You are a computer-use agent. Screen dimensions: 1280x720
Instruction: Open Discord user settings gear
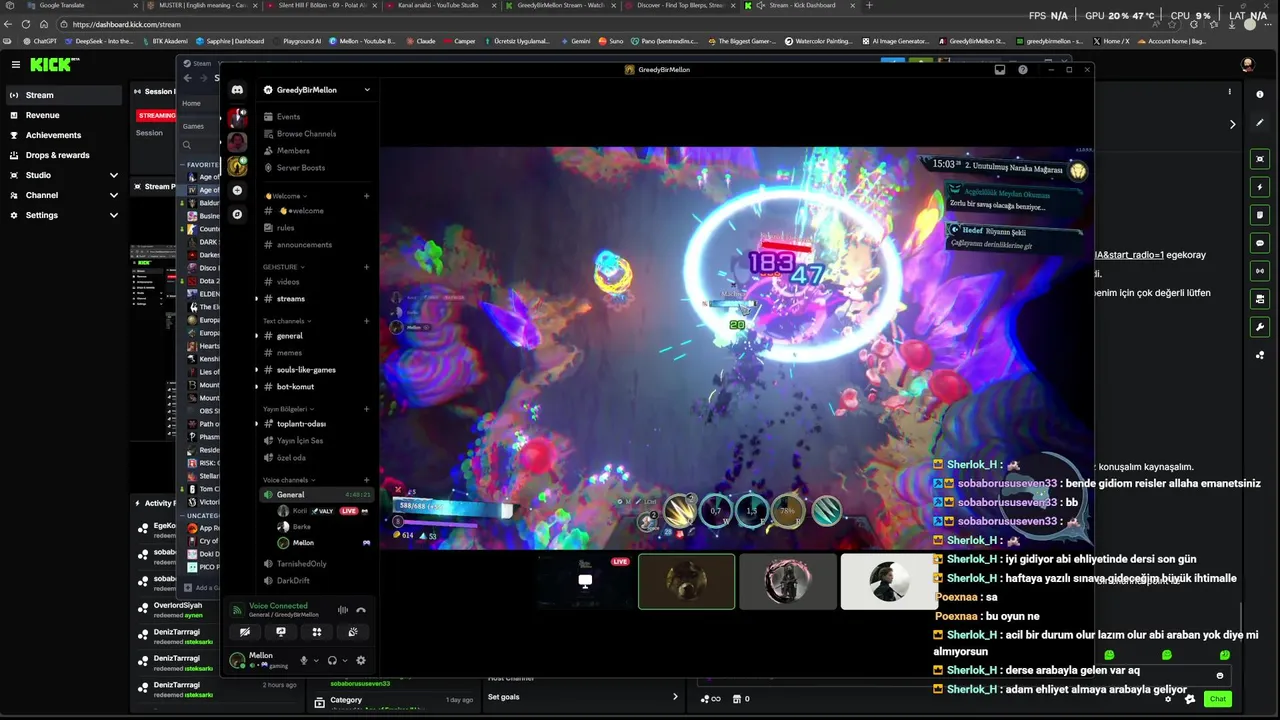(361, 660)
